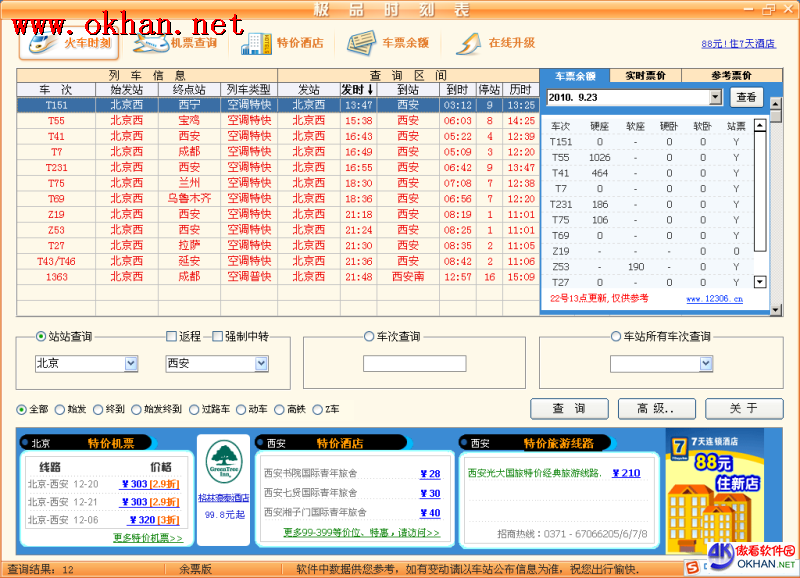Expand the 西安 arrival station dropdown
The image size is (800, 578).
pyautogui.click(x=261, y=363)
